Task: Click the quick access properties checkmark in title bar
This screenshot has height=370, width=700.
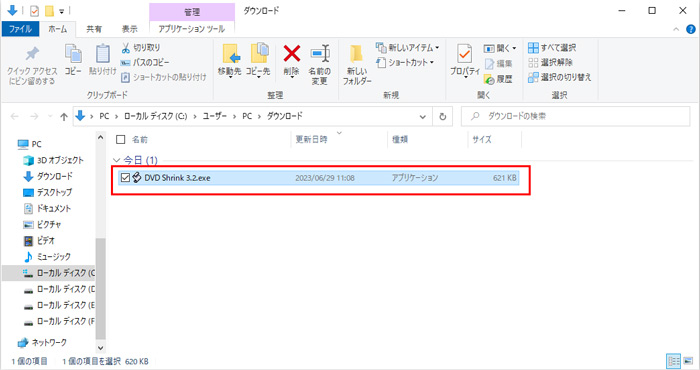Action: click(34, 11)
